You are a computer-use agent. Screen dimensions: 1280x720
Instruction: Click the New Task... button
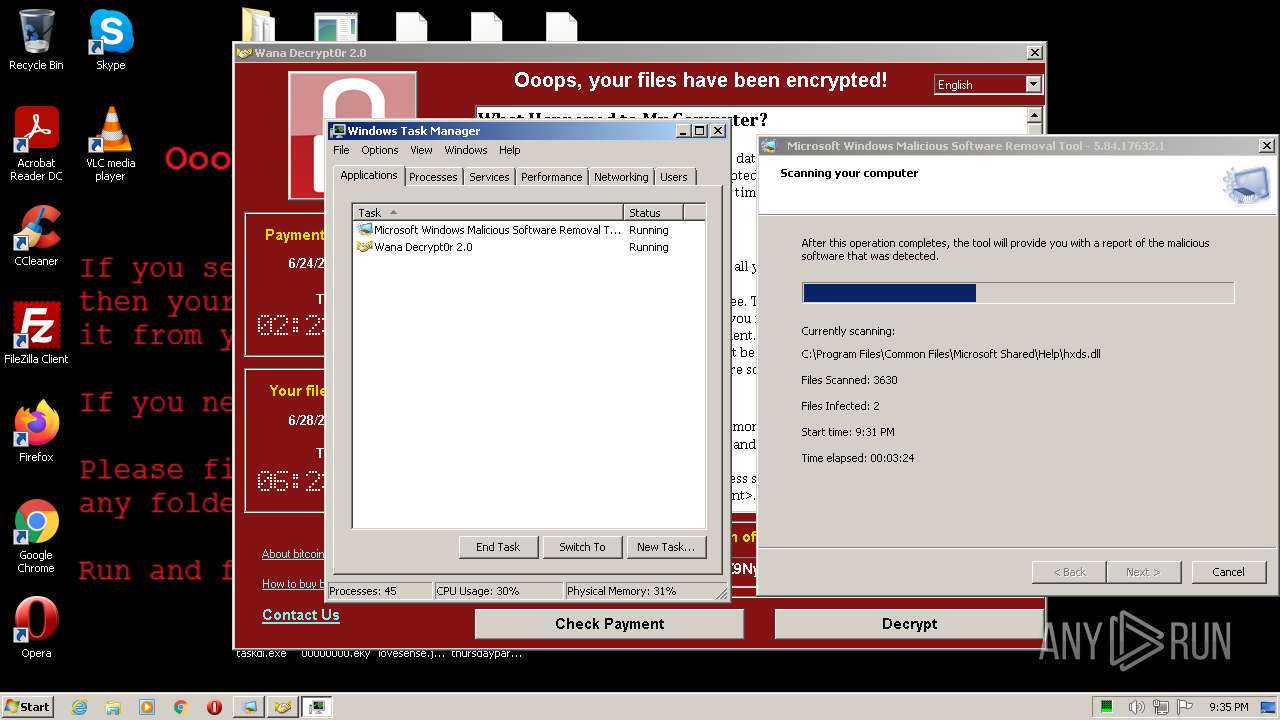click(666, 547)
